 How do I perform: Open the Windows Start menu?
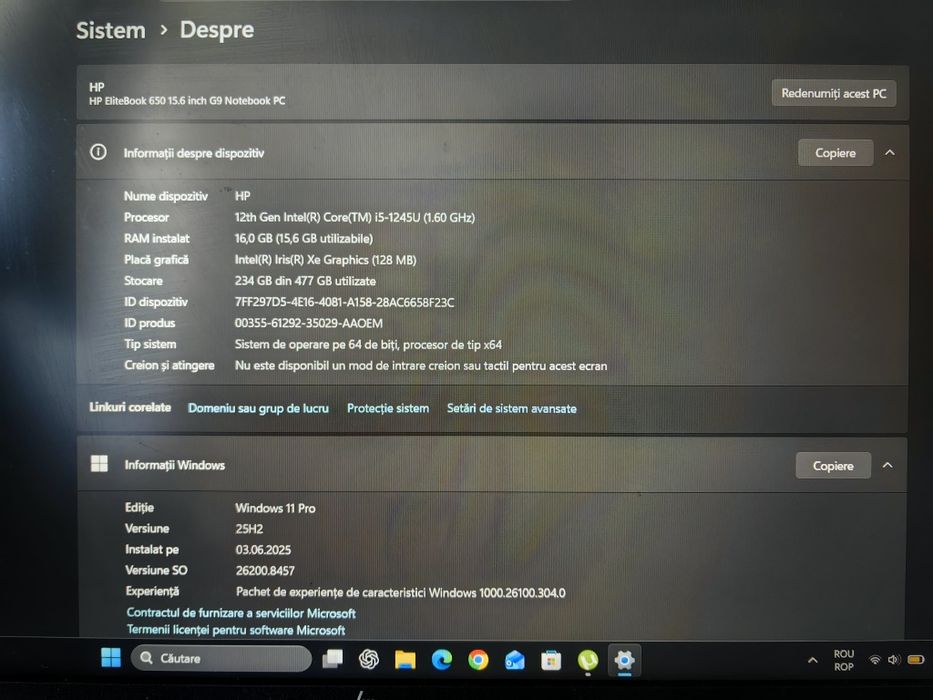(111, 658)
